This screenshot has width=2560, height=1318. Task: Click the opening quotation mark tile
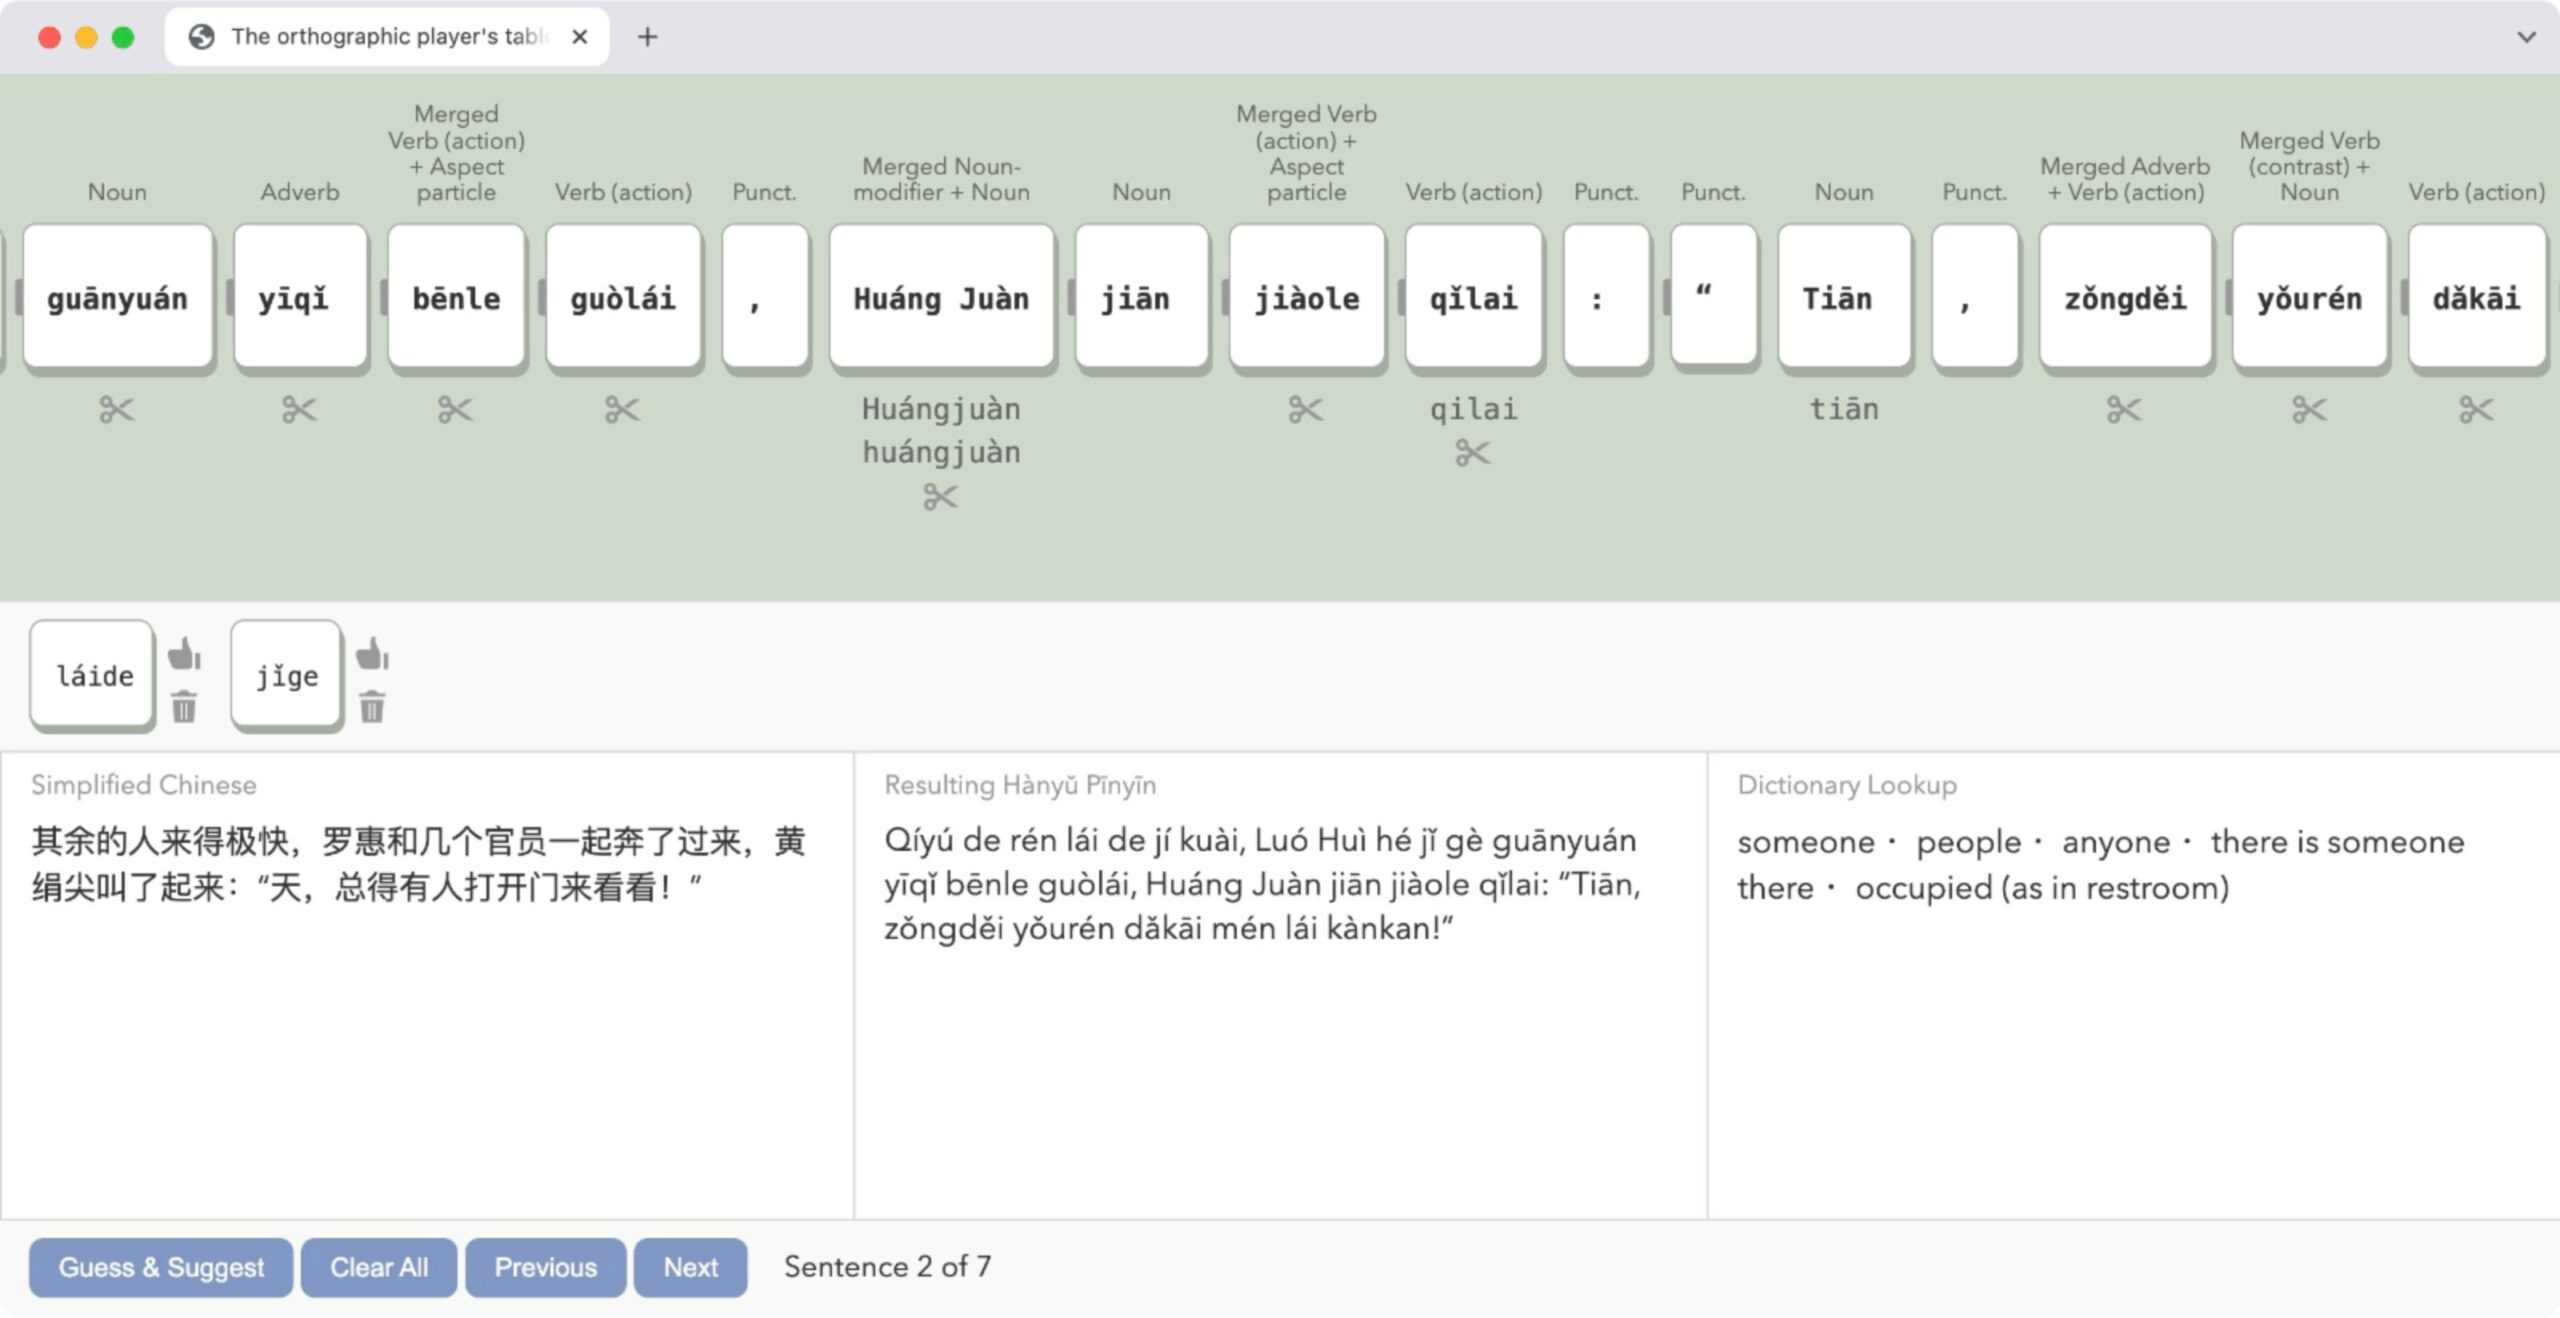tap(1713, 294)
